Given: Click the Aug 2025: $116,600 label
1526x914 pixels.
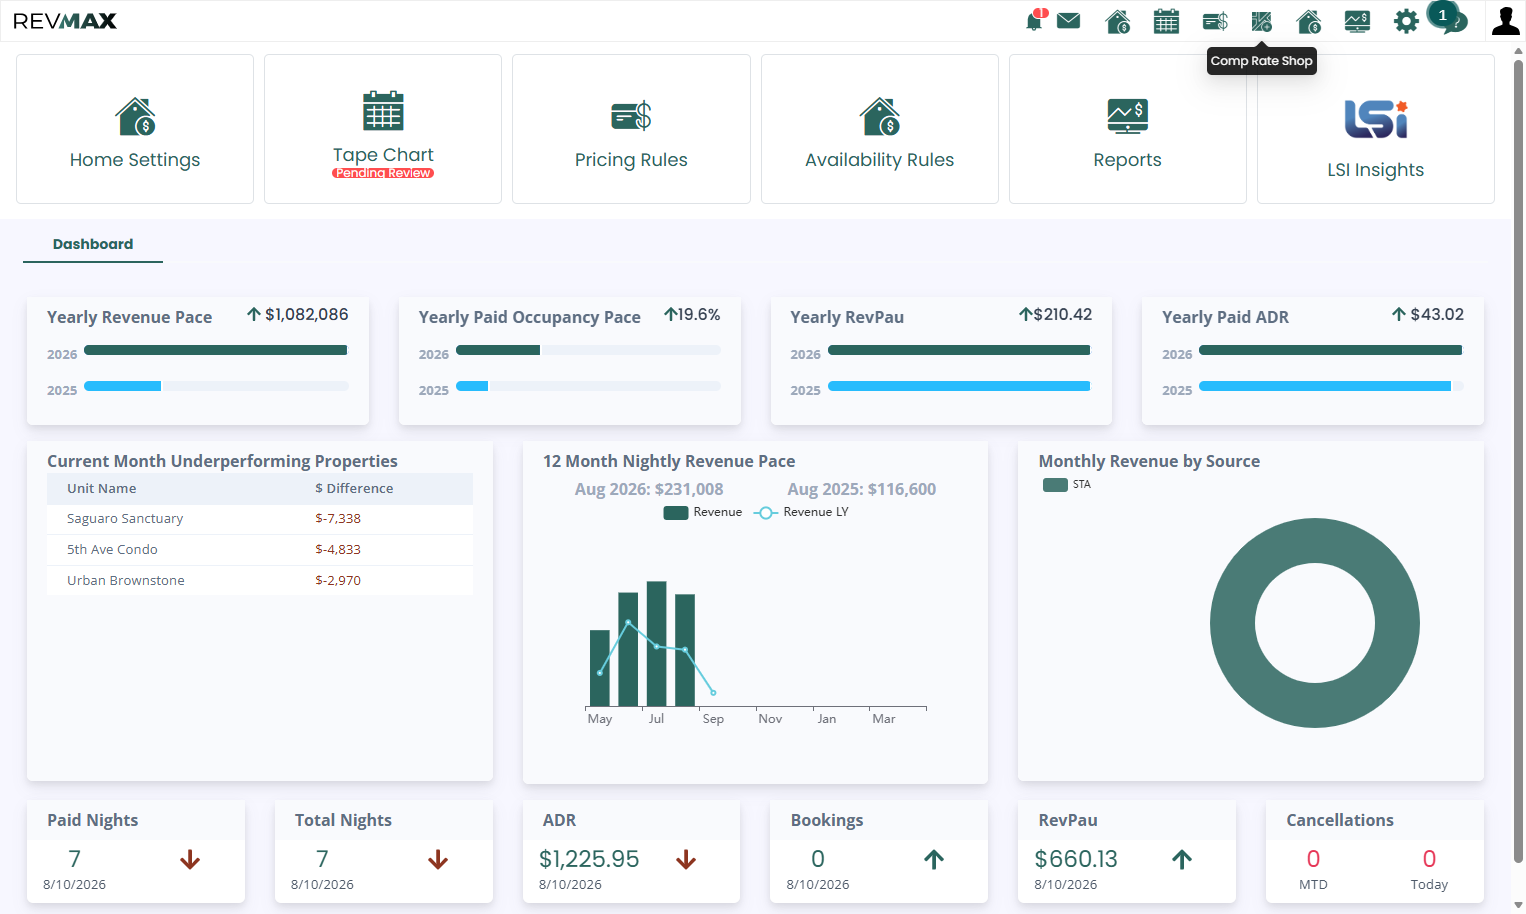Looking at the screenshot, I should pos(862,489).
